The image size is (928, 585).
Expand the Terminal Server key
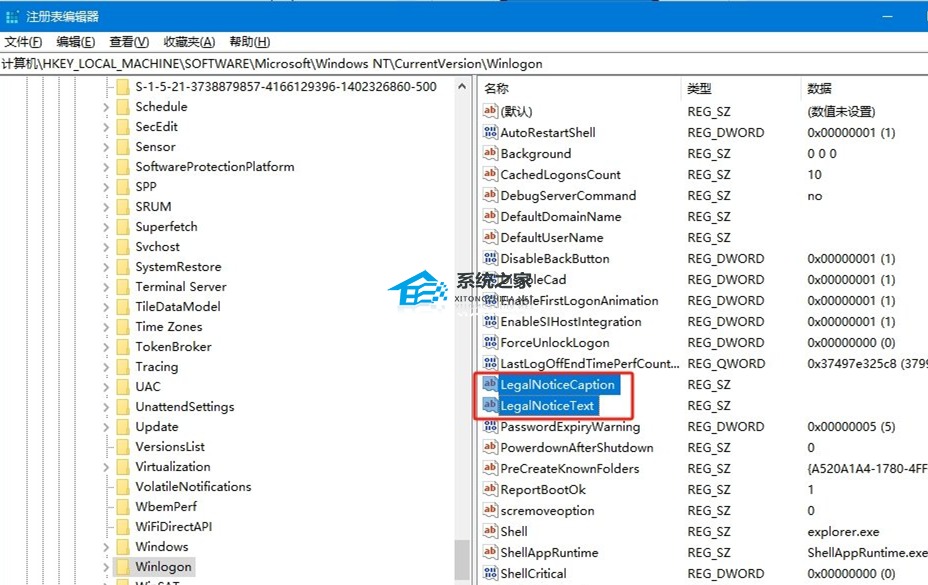click(x=106, y=287)
